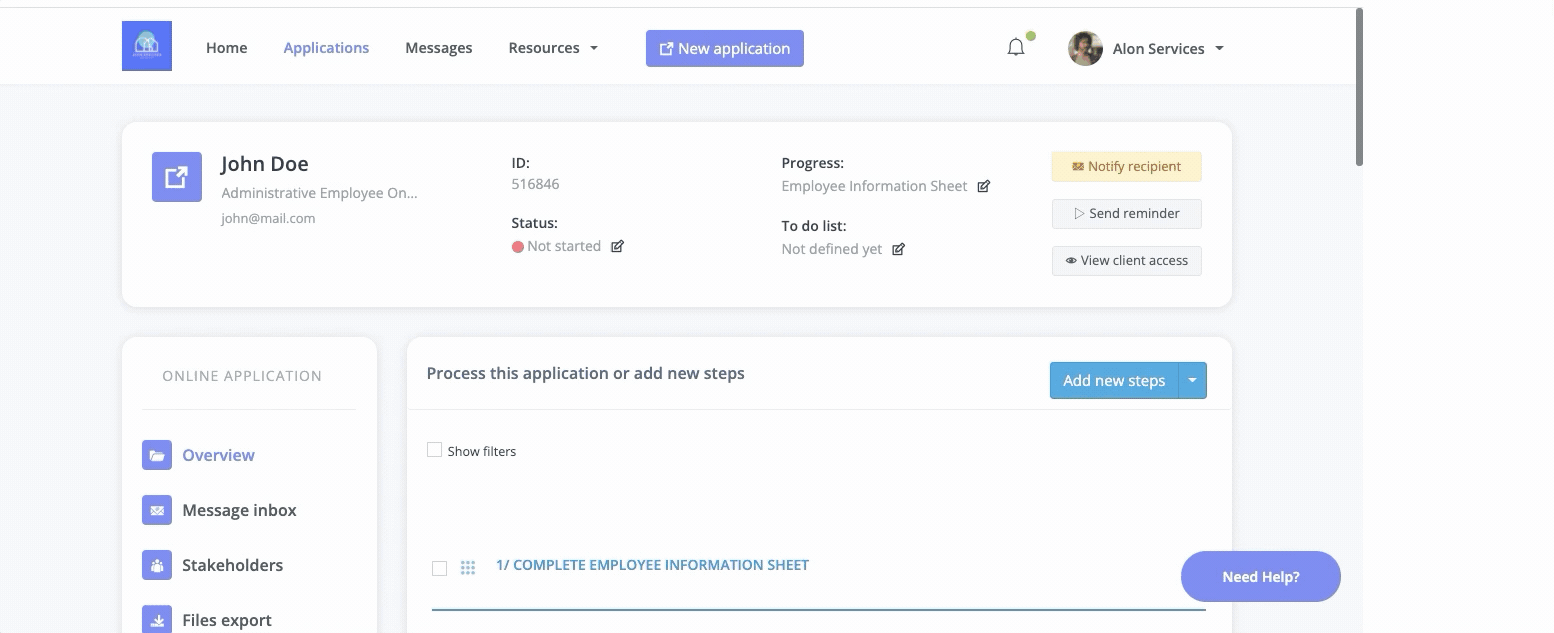The height and width of the screenshot is (633, 1554).
Task: Click the step drag handle grid icon
Action: [x=467, y=568]
